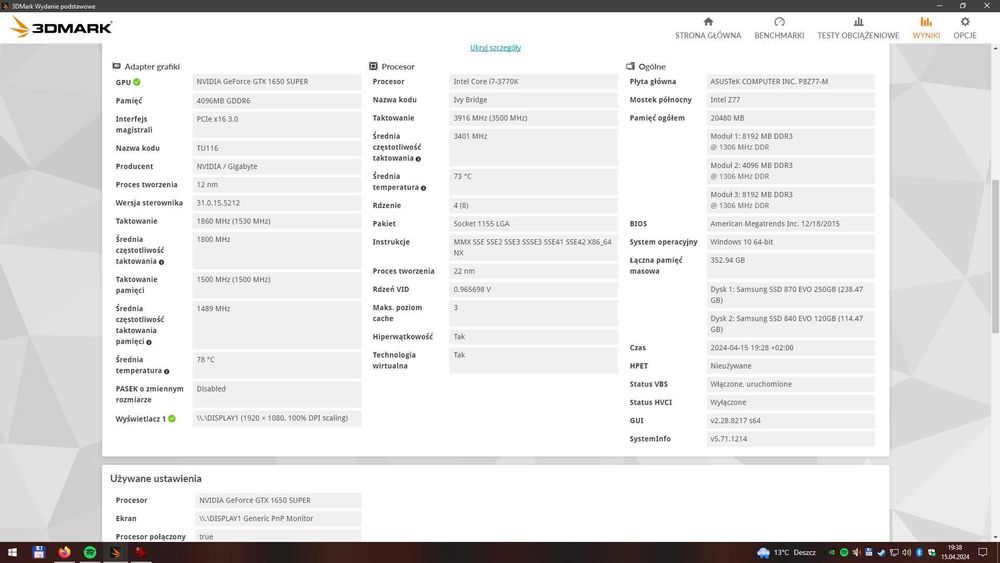Open the floppy disk app in taskbar

click(x=39, y=552)
